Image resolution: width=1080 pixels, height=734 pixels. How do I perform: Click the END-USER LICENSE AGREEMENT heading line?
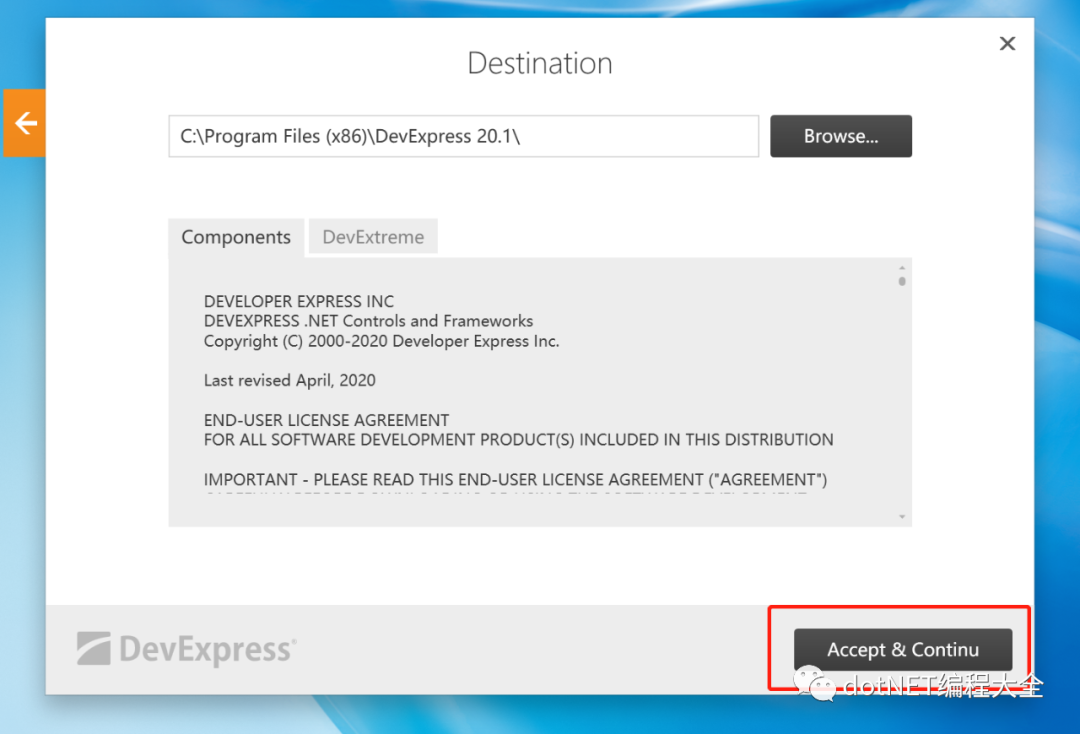[x=326, y=420]
